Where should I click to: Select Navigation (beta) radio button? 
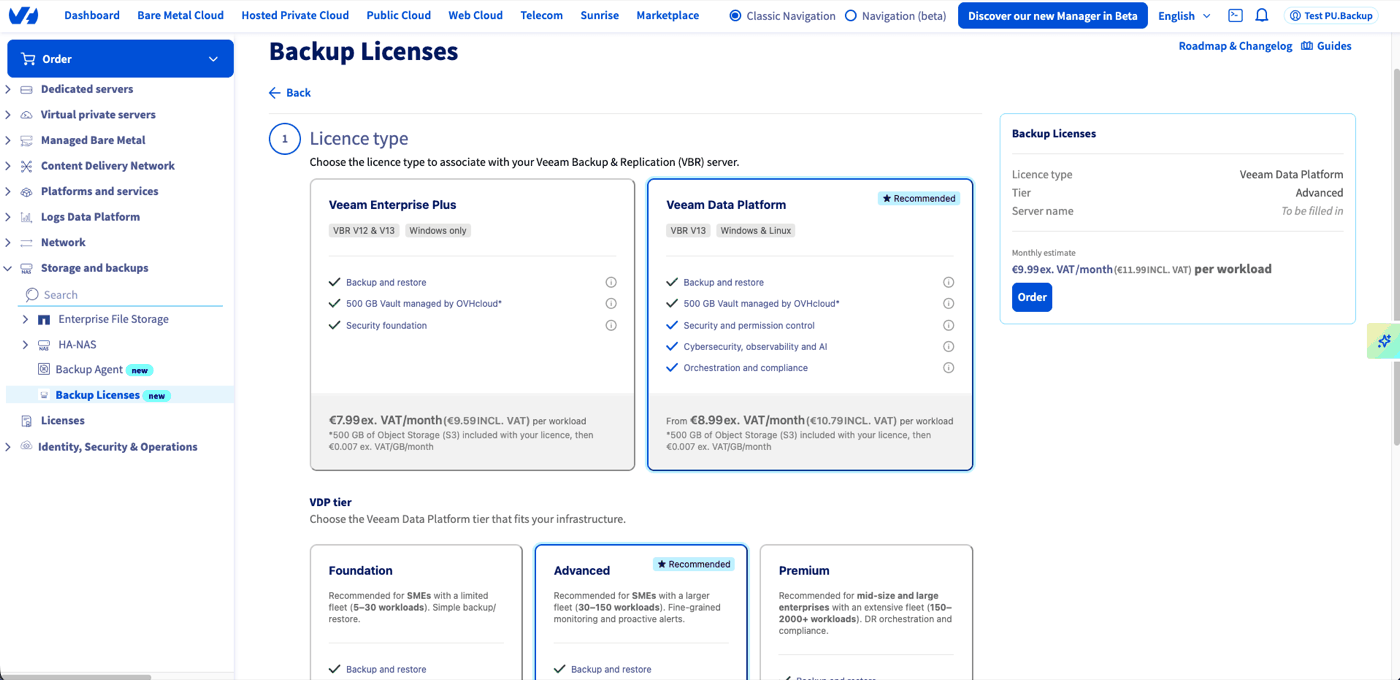[x=851, y=16]
